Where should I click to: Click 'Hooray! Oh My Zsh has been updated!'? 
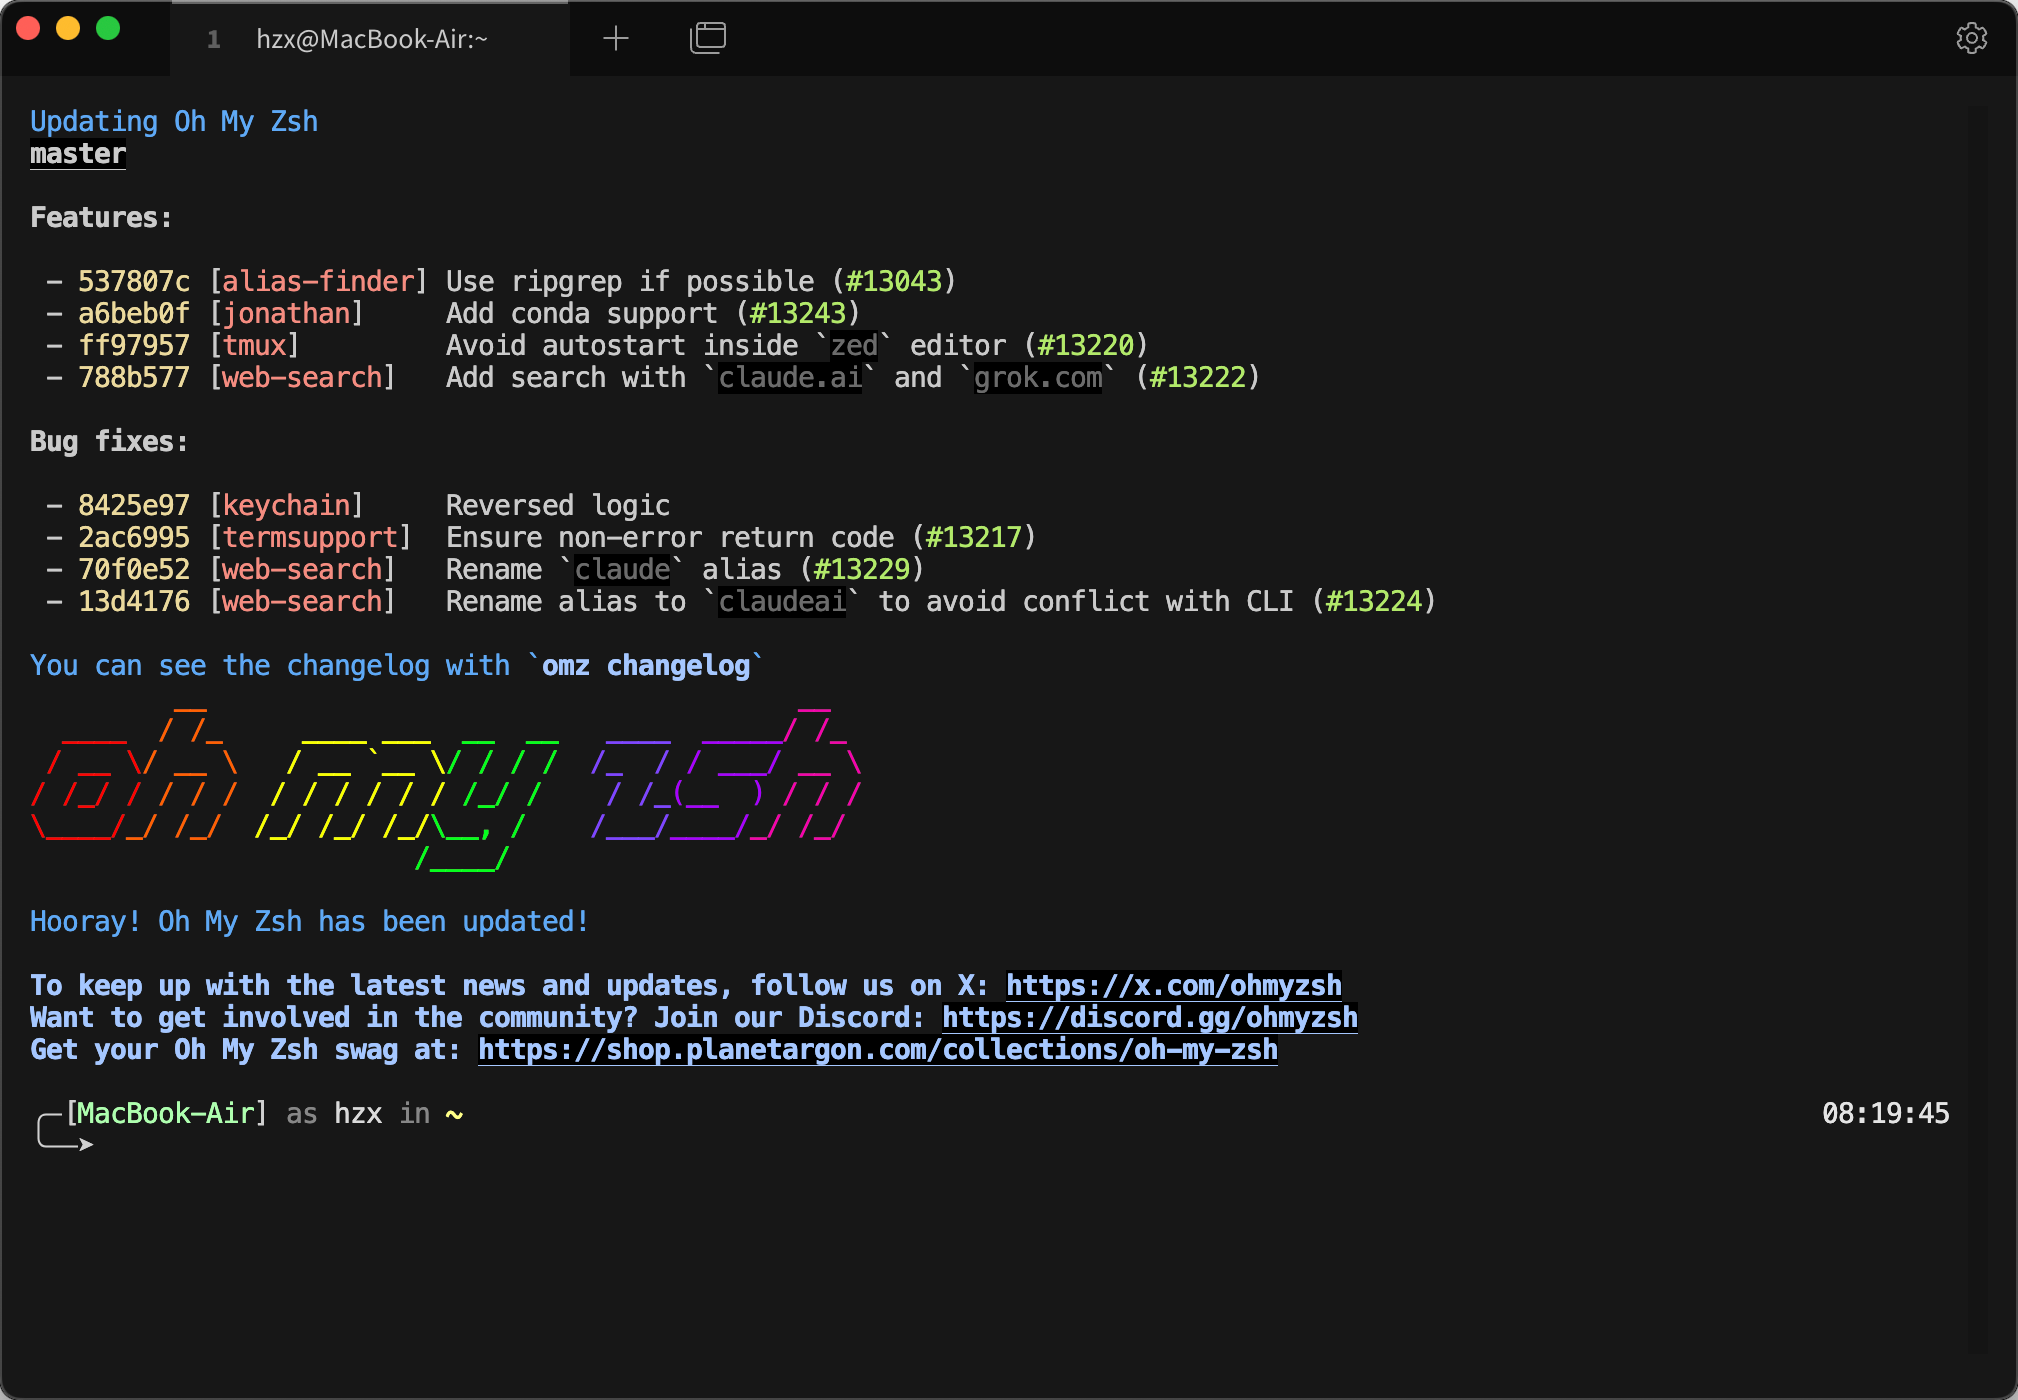310,922
